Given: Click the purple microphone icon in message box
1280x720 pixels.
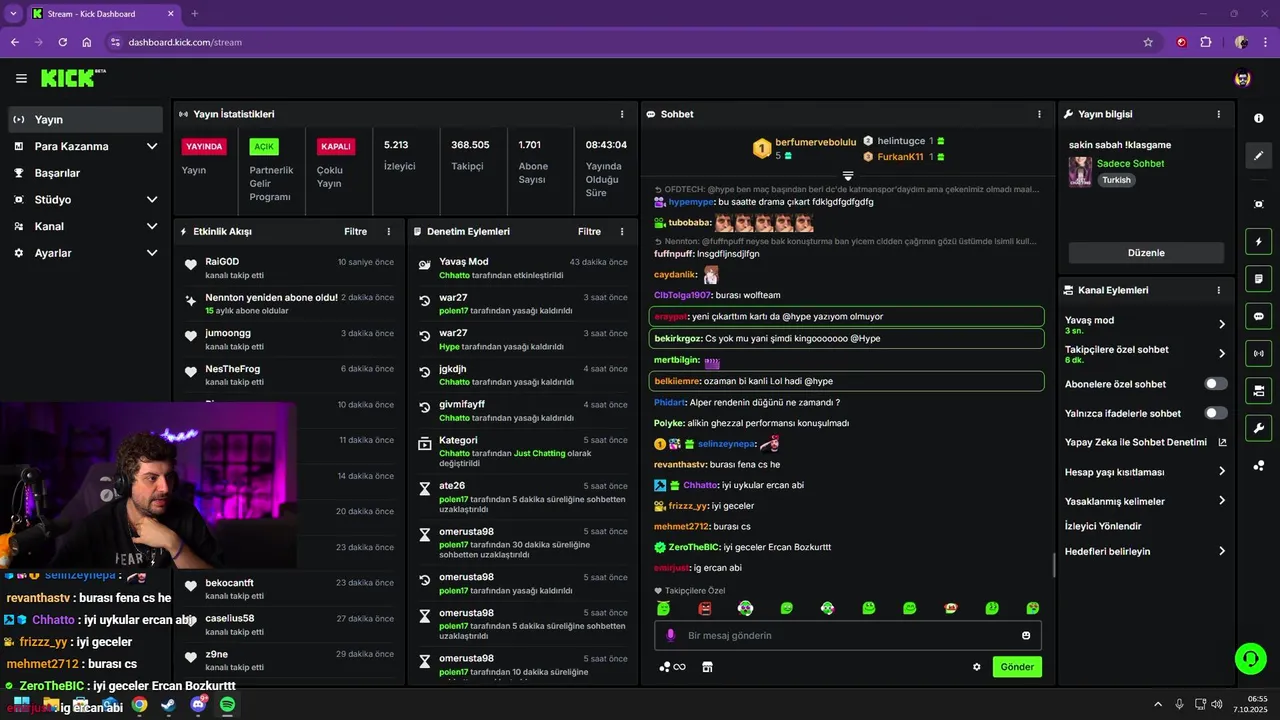Looking at the screenshot, I should [671, 636].
